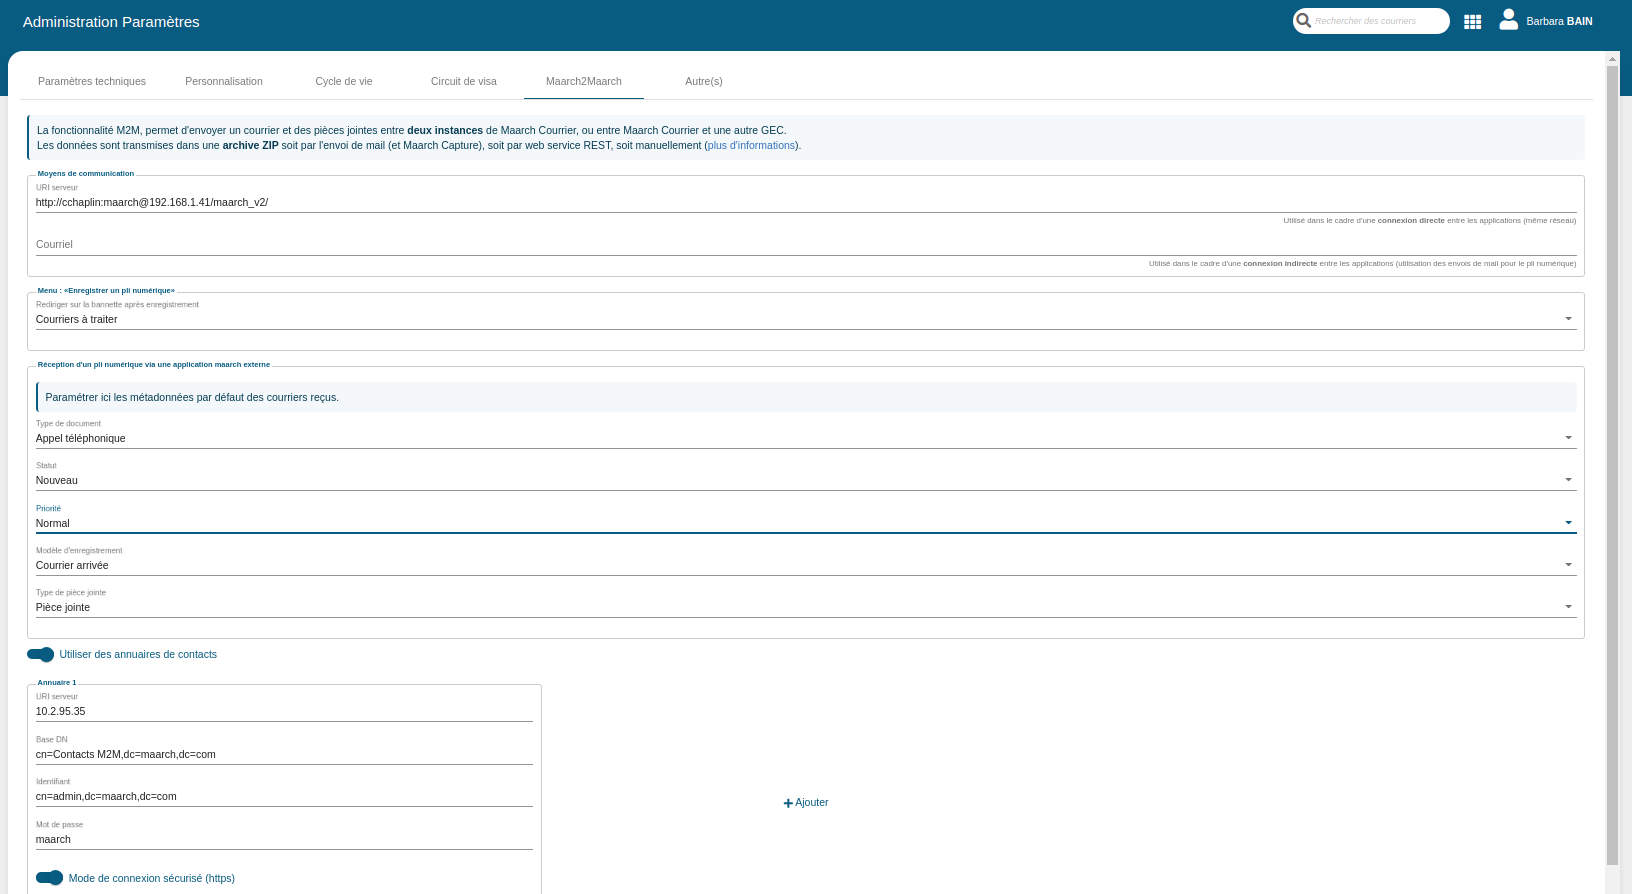Expand the 'Courriers à traiter' redirect dropdown
Viewport: 1632px width, 894px height.
805,319
